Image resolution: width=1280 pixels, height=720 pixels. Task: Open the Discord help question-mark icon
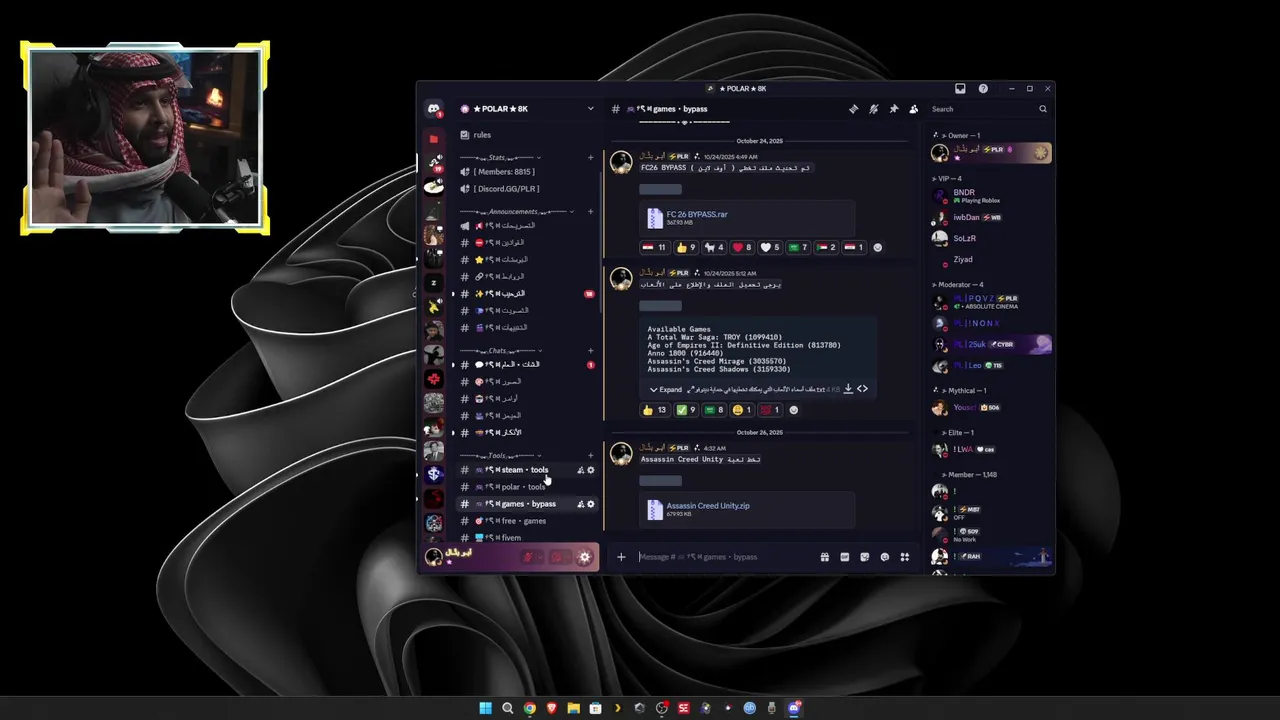tap(983, 88)
